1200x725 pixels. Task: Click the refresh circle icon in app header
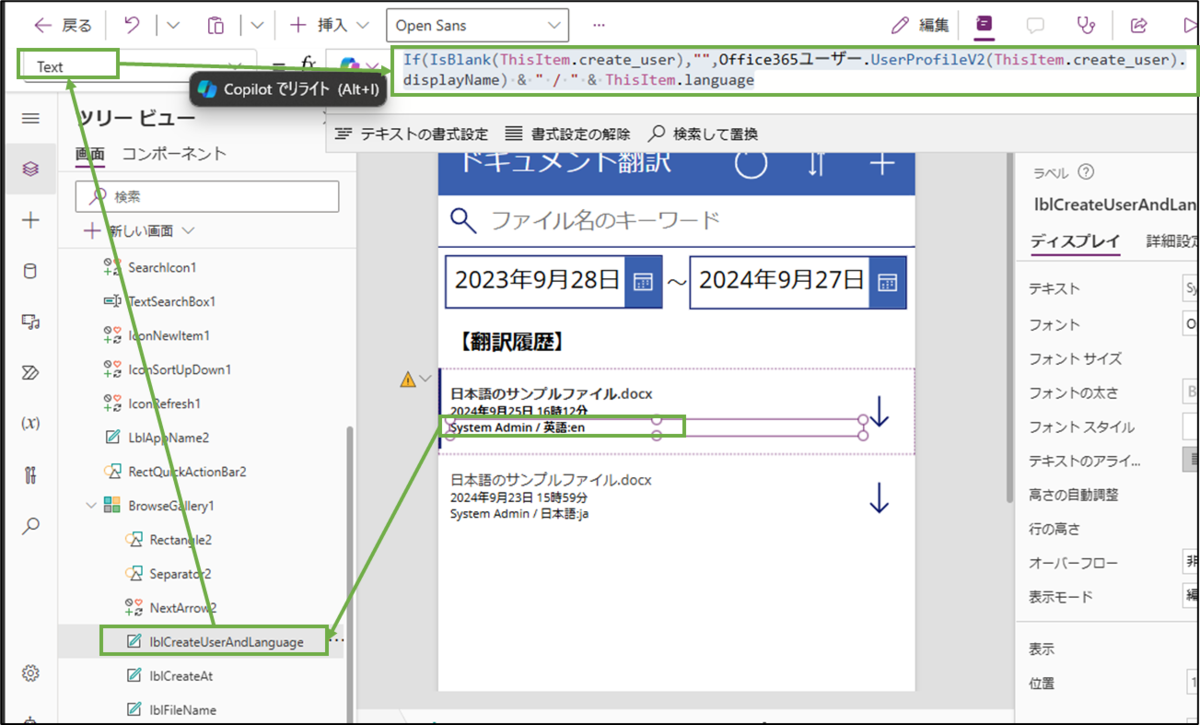(751, 164)
